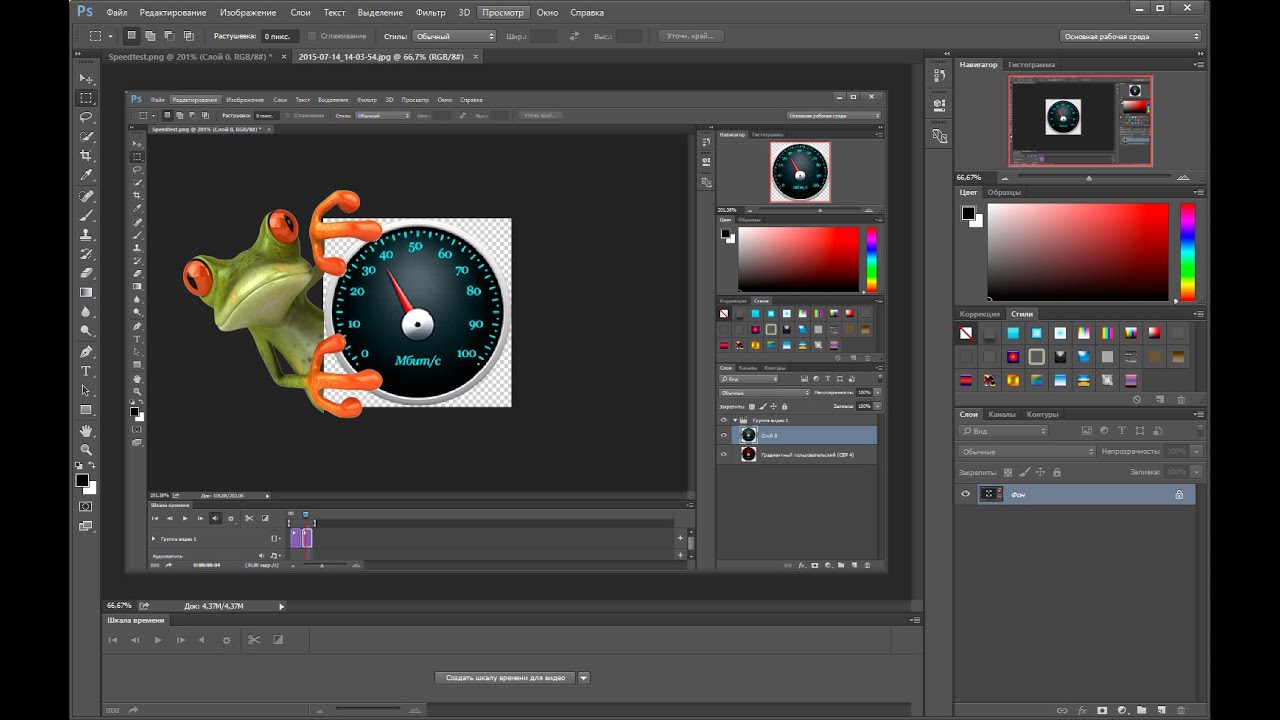Add a layer mask
The image size is (1280, 720).
coord(1101,710)
